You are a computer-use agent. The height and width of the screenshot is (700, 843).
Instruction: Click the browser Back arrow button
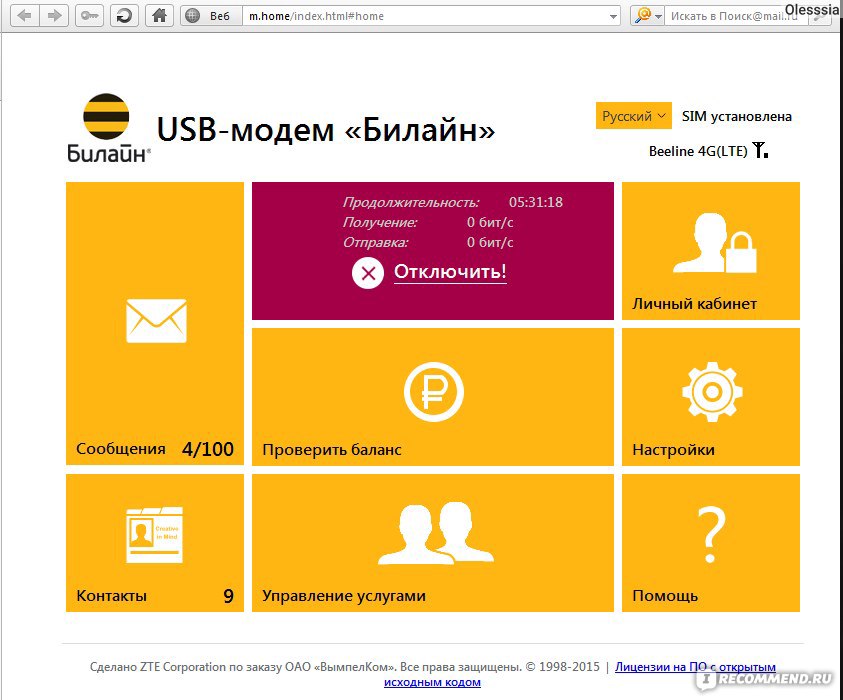point(24,16)
